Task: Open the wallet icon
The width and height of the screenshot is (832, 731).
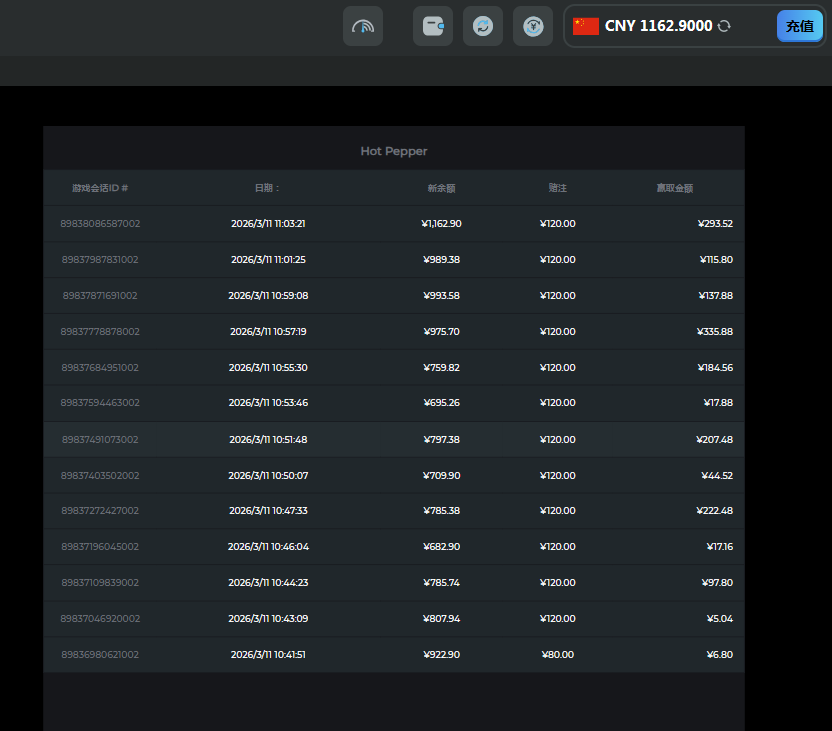Action: pyautogui.click(x=433, y=26)
